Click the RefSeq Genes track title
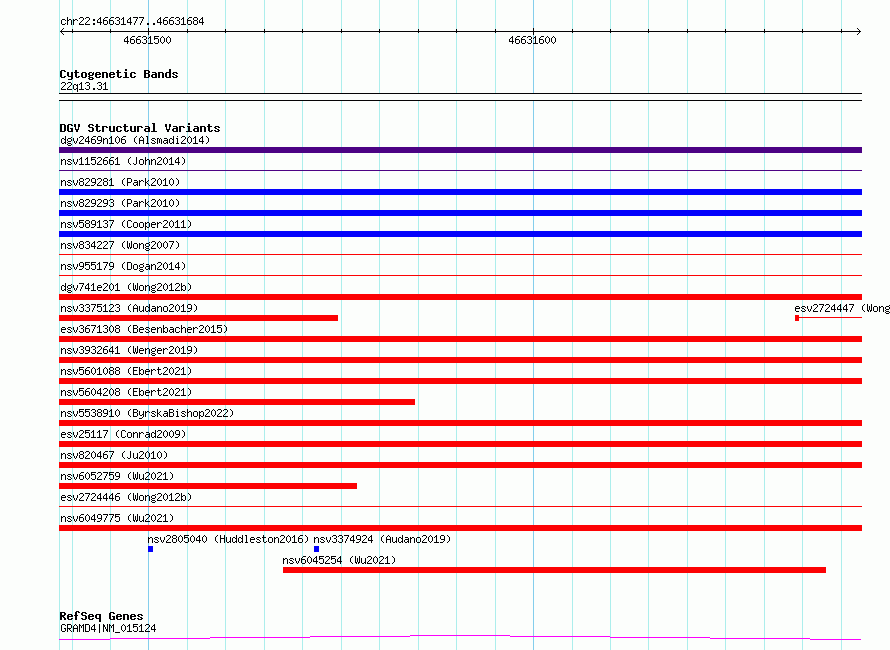890x650 pixels. pos(101,617)
